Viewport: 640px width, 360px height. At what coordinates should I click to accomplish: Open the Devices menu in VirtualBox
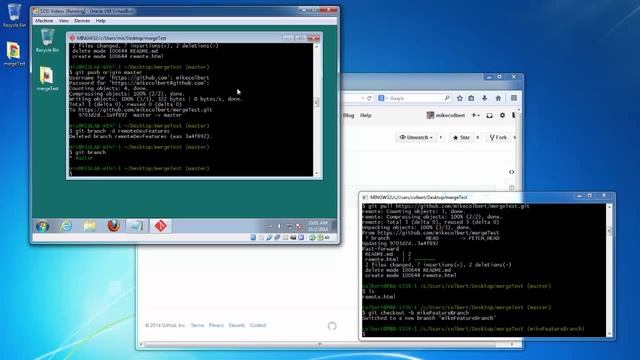tap(82, 20)
